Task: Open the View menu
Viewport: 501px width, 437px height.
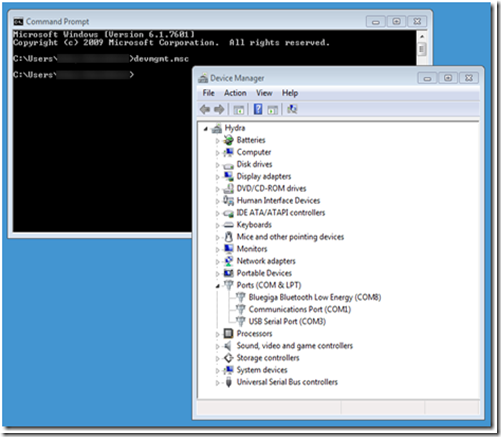Action: point(264,93)
